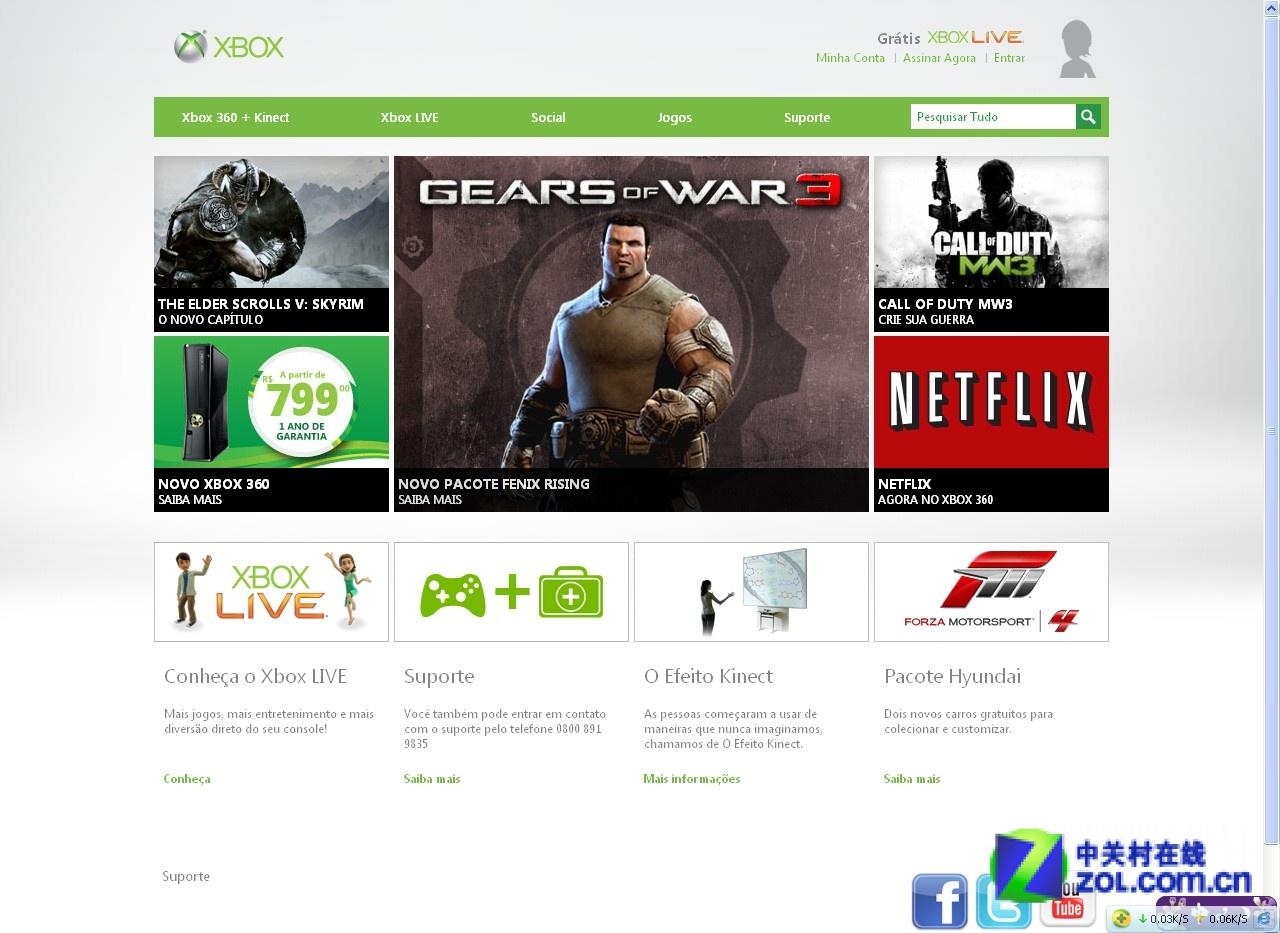Click the controller plus first-aid support image
The image size is (1280, 933).
tap(511, 592)
